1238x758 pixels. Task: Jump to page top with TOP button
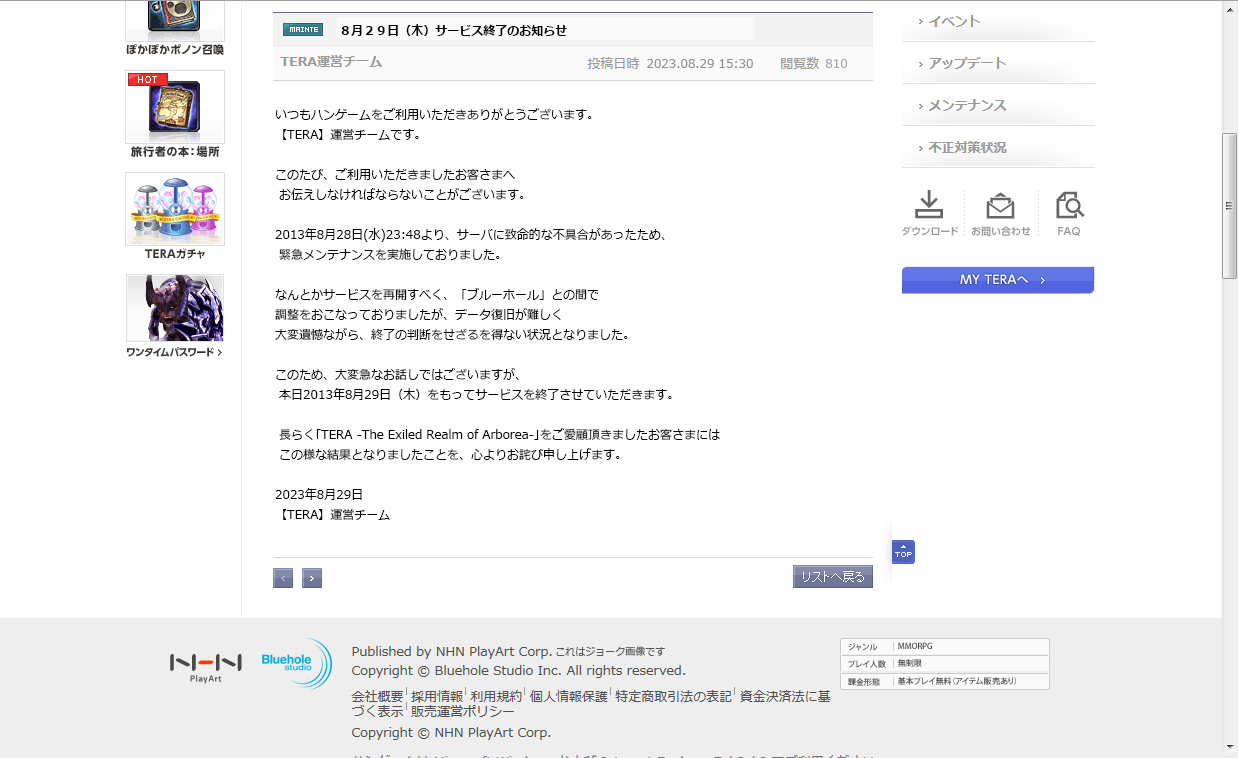903,552
